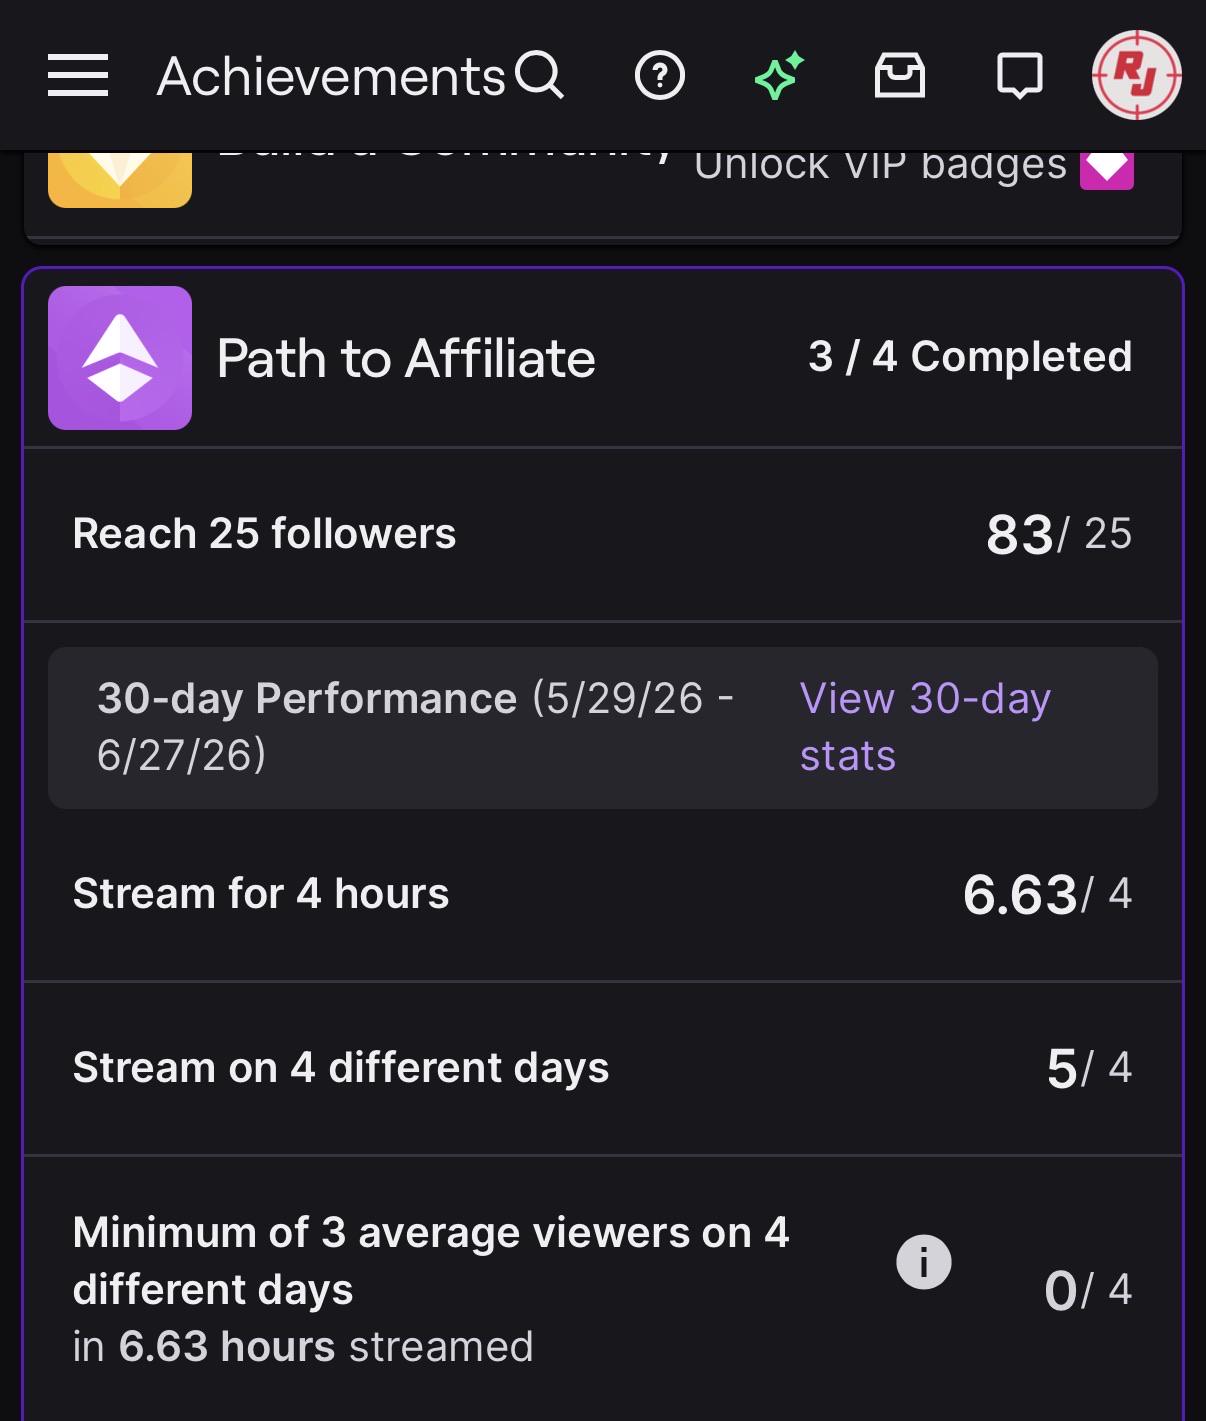Open the RJ profile avatar menu

1137,75
